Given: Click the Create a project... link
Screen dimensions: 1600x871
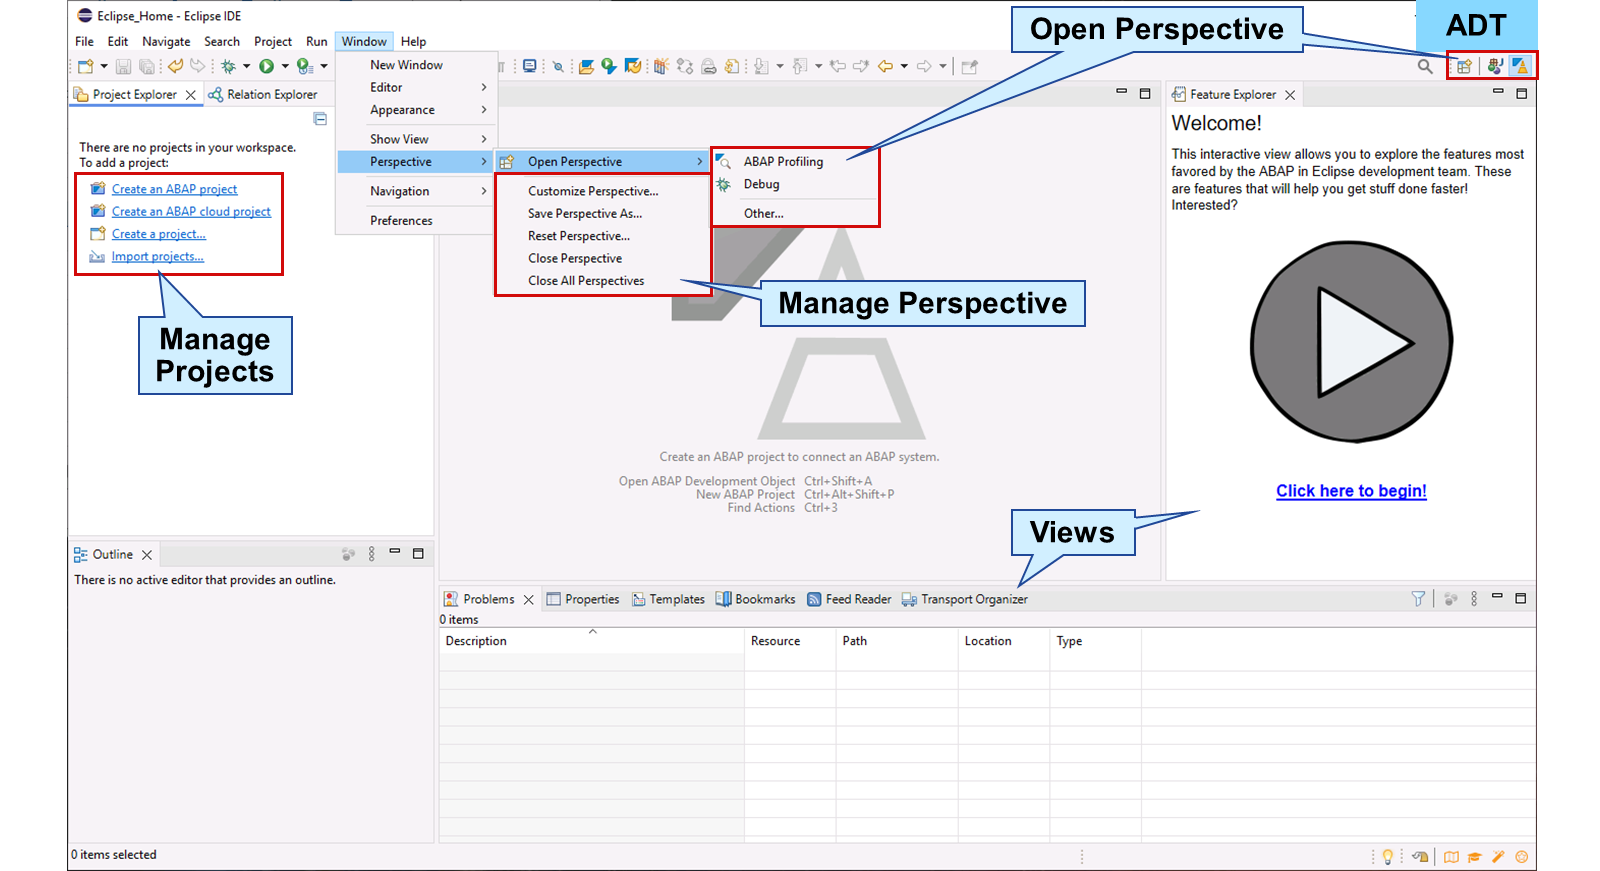Looking at the screenshot, I should (x=158, y=234).
